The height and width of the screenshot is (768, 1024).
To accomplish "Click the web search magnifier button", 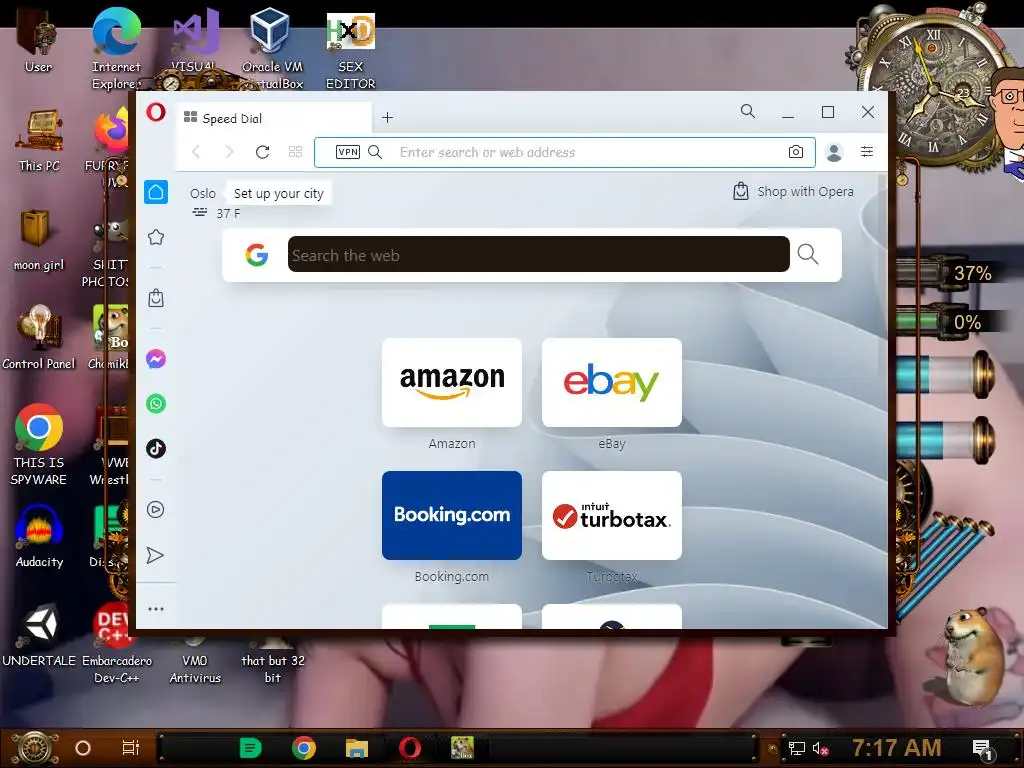I will tap(808, 254).
